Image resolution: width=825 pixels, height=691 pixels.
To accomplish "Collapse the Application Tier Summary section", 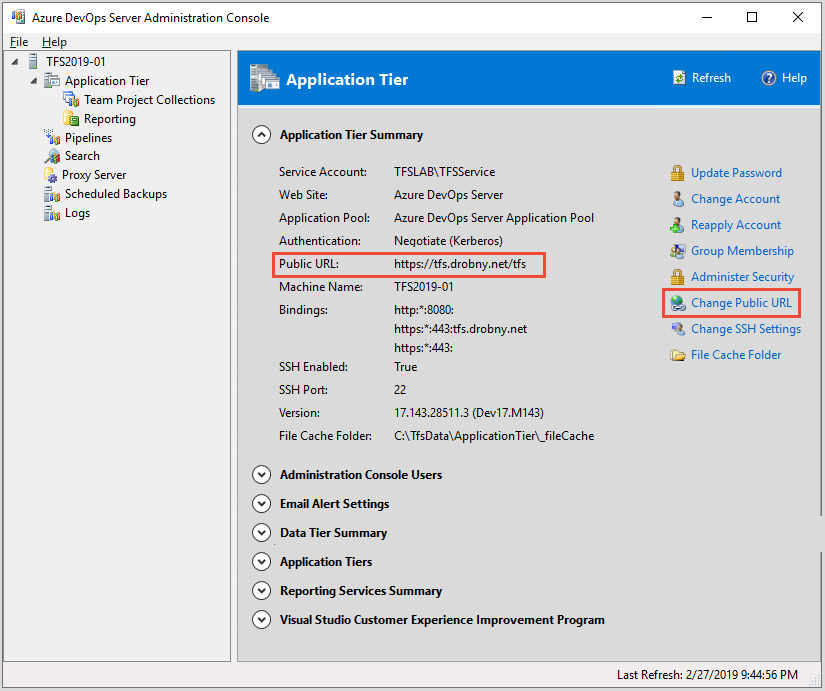I will 261,134.
